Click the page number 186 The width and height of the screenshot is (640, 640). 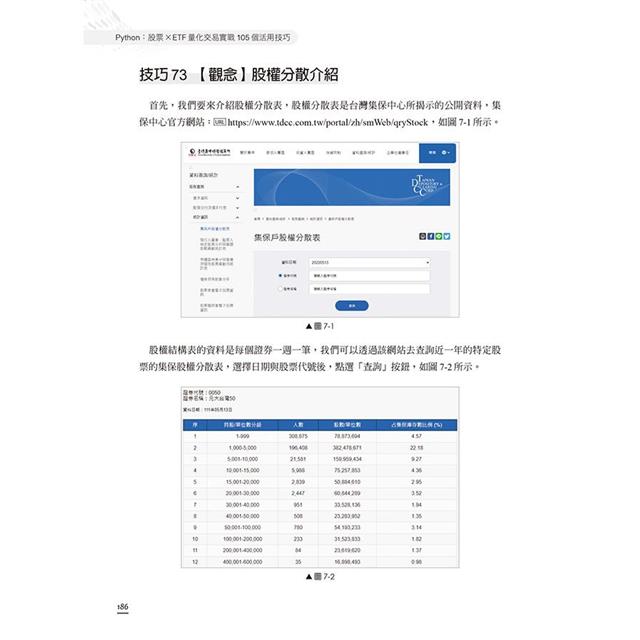click(122, 607)
